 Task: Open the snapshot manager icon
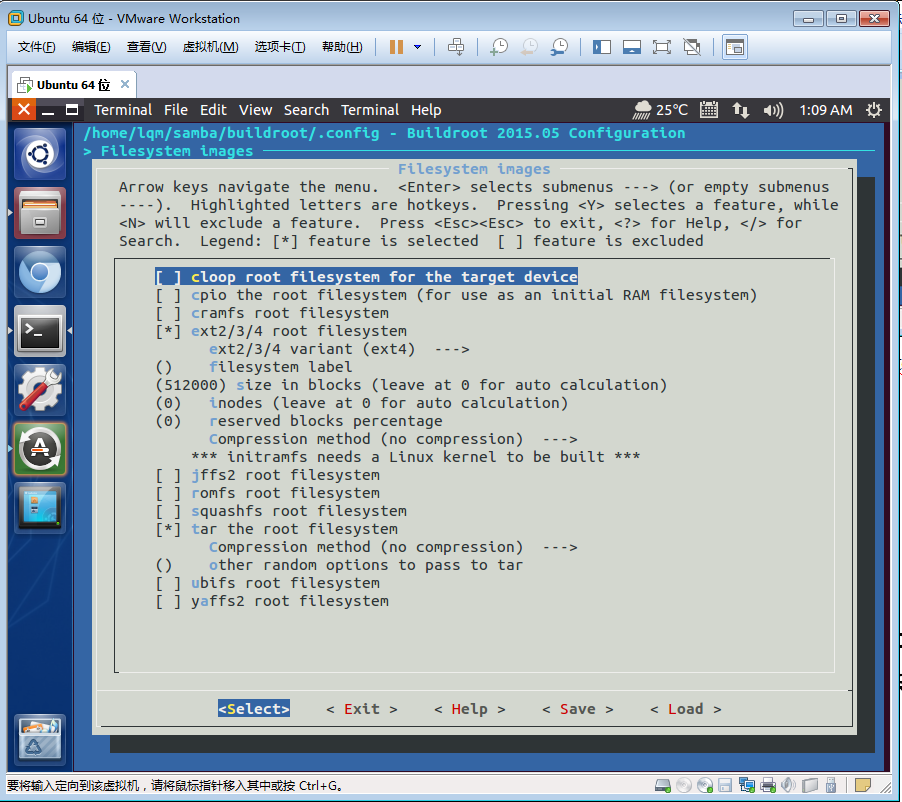point(560,47)
